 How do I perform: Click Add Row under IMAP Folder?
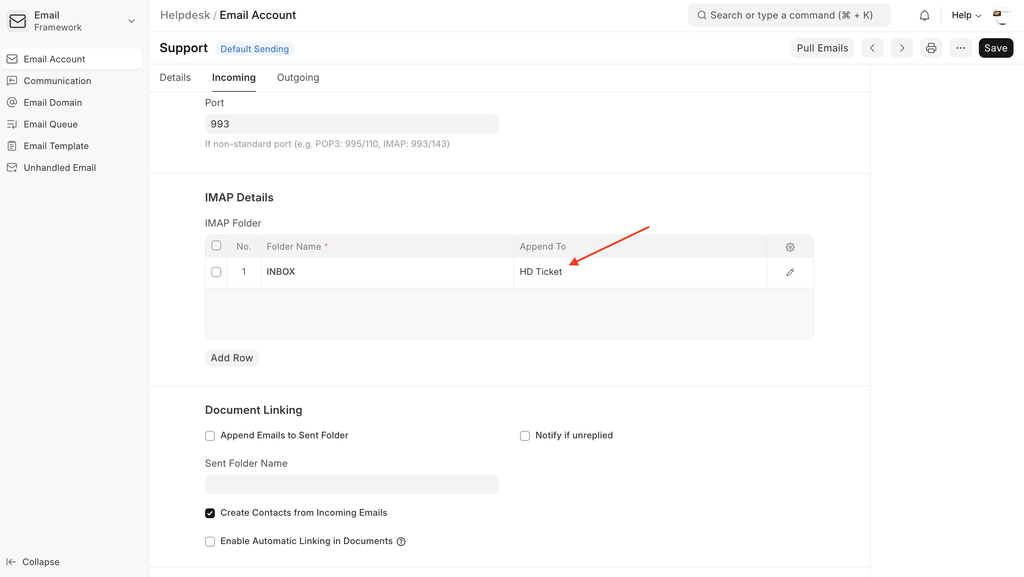point(232,358)
